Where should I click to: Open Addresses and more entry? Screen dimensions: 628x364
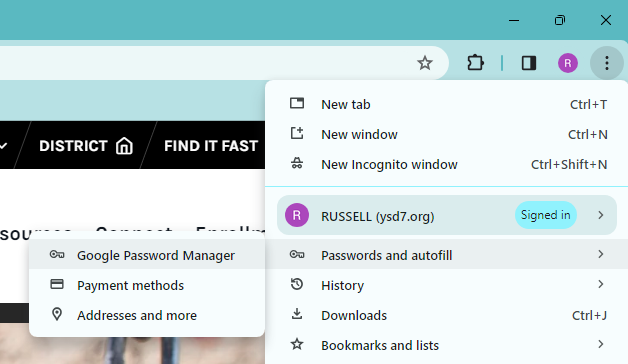147,316
